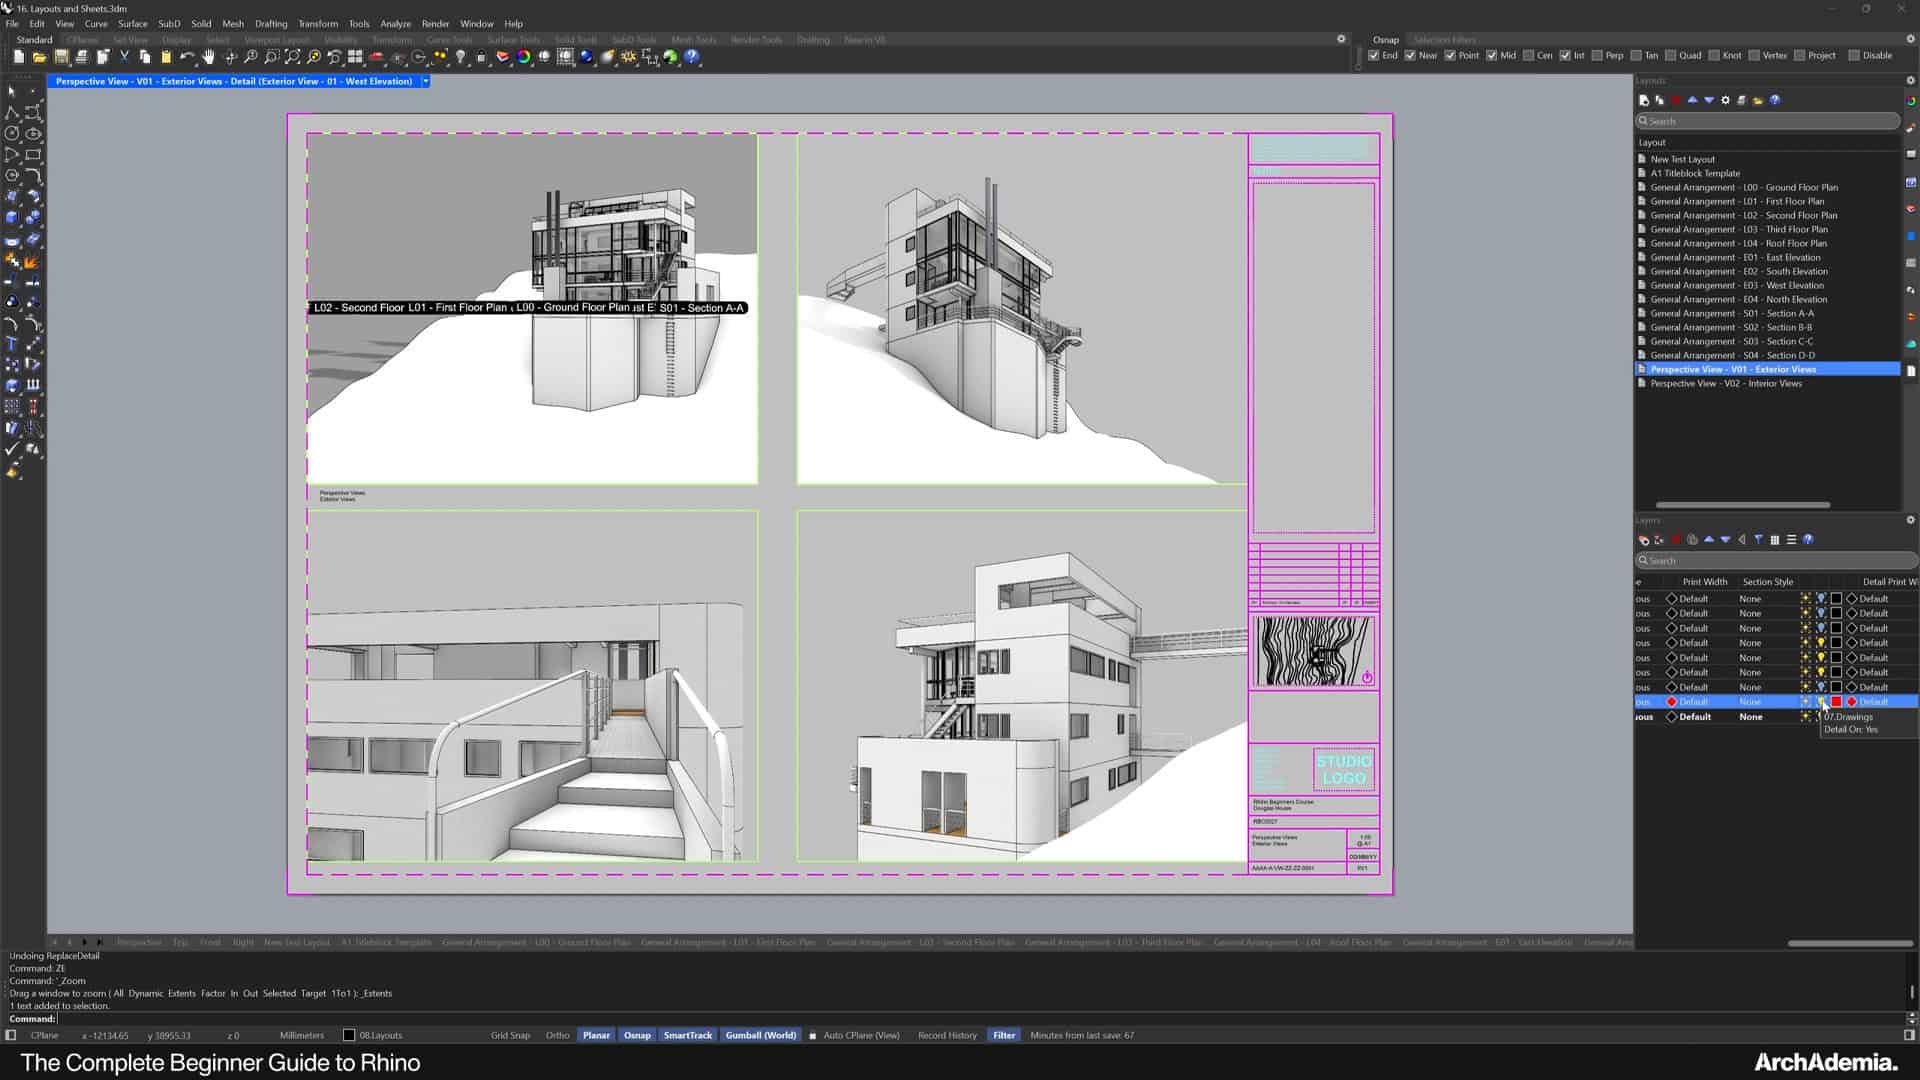Click the Open file folder icon

pyautogui.click(x=39, y=57)
